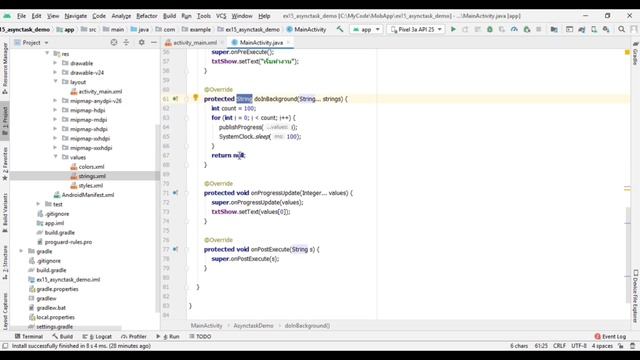Click the editor vertical scrollbar thumb
Screen dimensions: 640x360
(627, 255)
